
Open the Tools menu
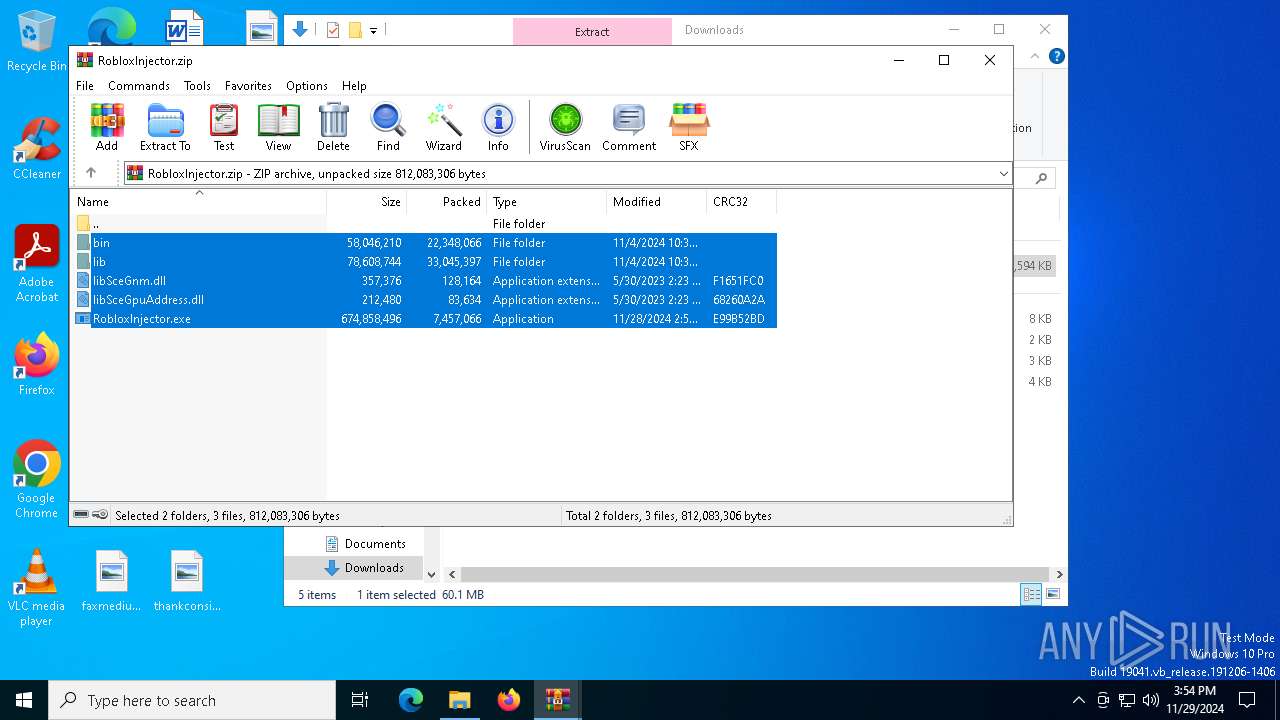(197, 86)
